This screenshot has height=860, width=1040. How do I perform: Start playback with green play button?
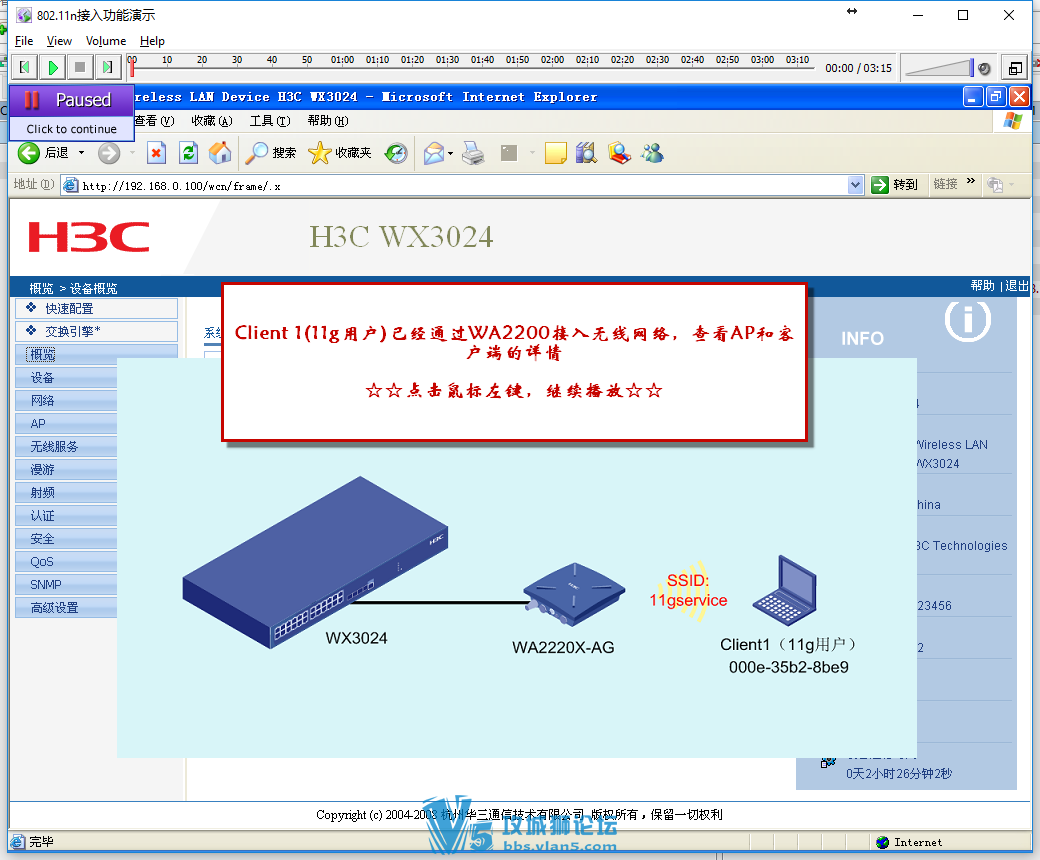coord(52,67)
